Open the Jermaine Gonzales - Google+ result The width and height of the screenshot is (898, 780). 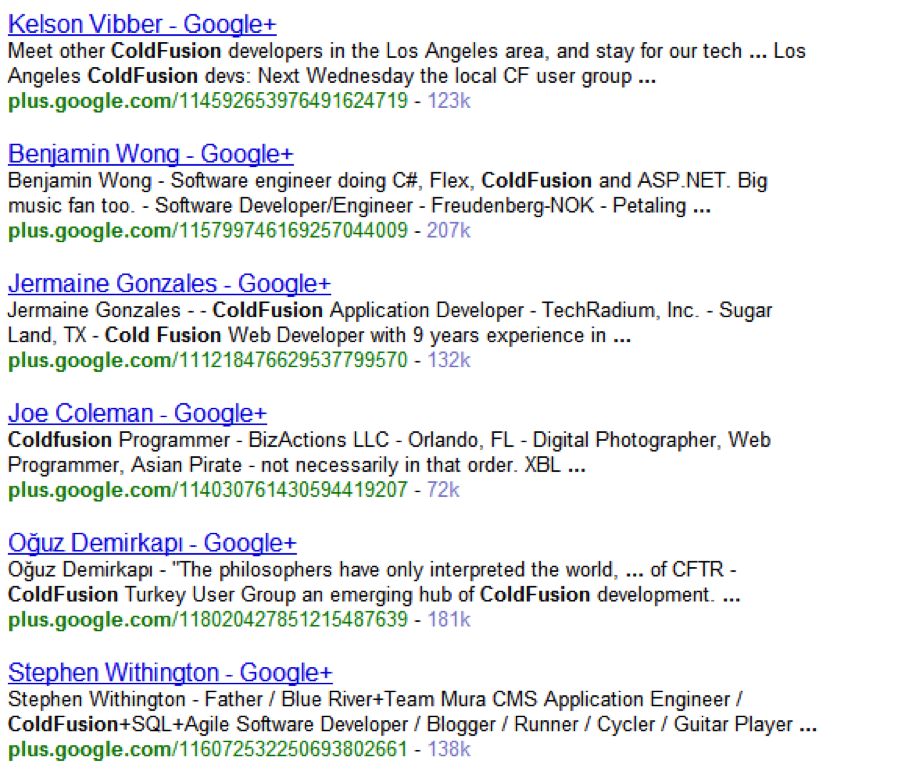coord(170,284)
